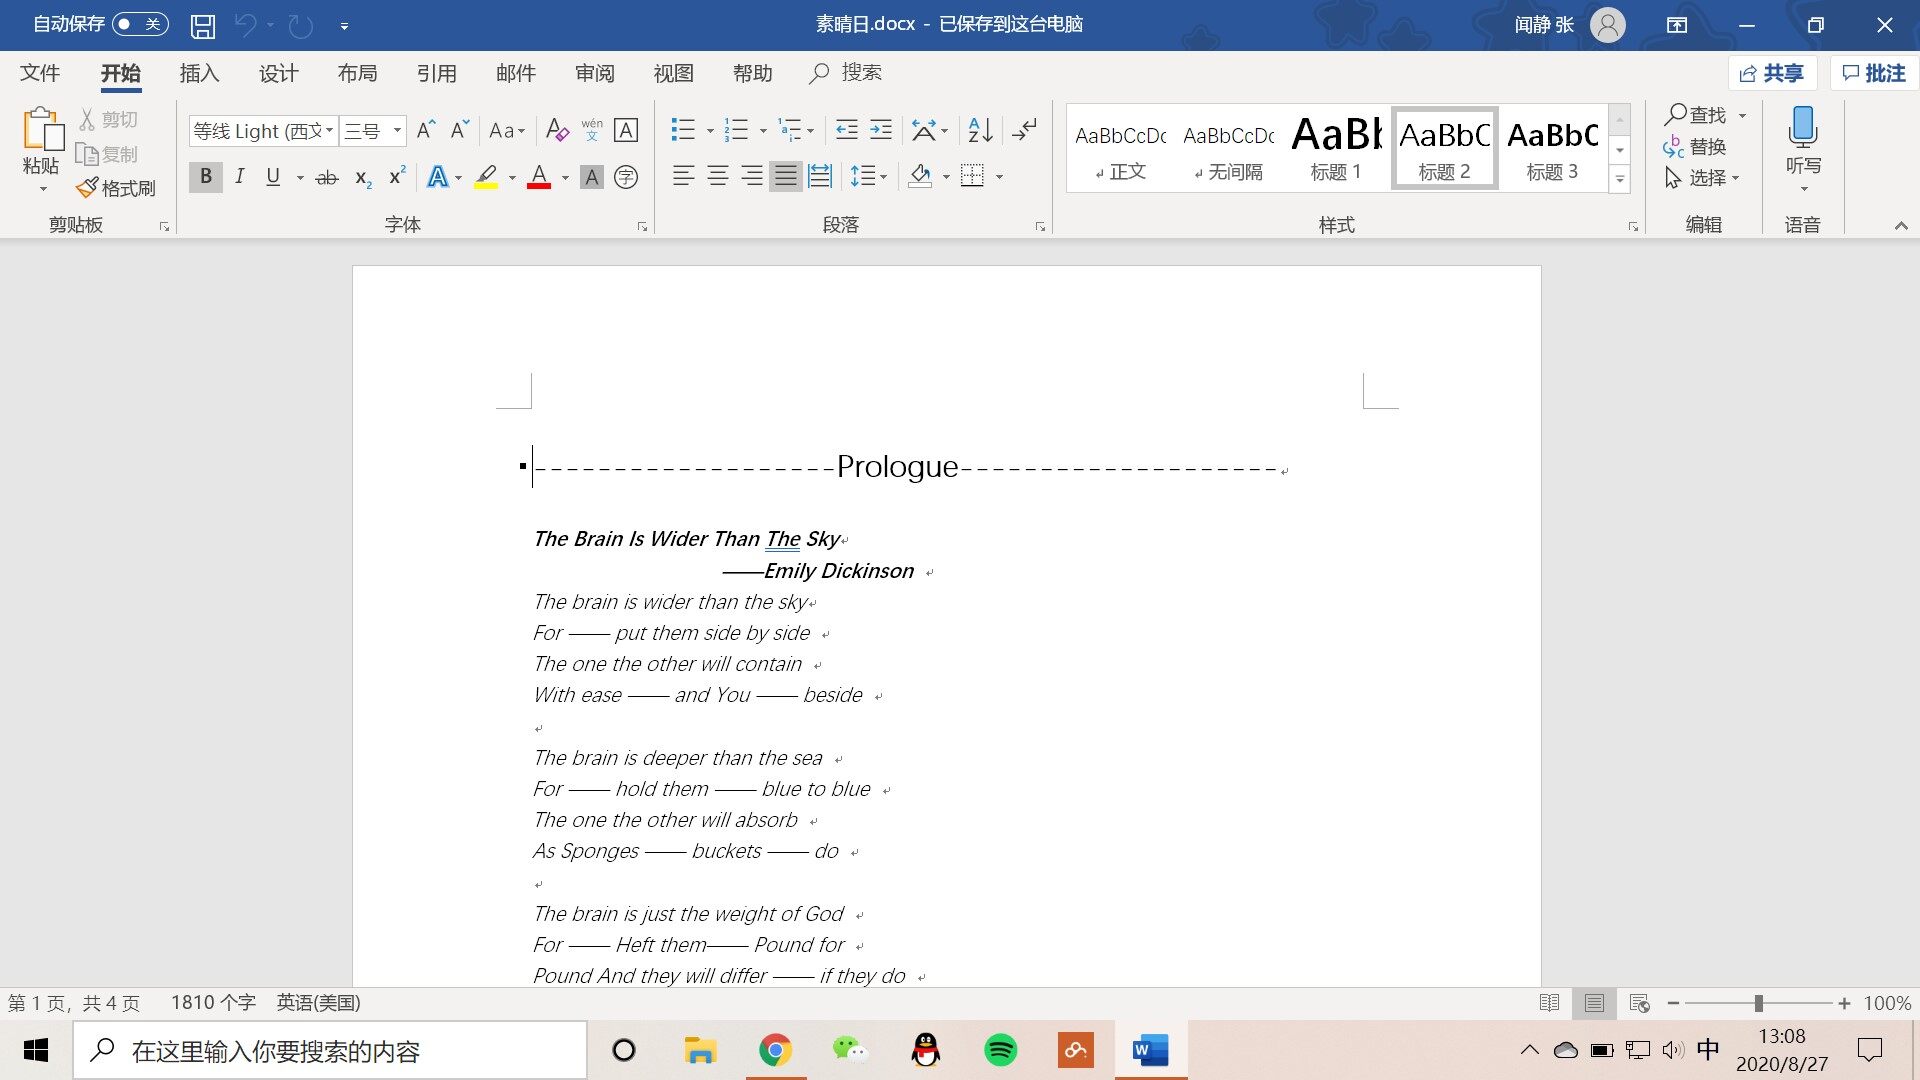Click the distributed alignment icon
Viewport: 1920px width, 1080px height.
pyautogui.click(x=820, y=177)
